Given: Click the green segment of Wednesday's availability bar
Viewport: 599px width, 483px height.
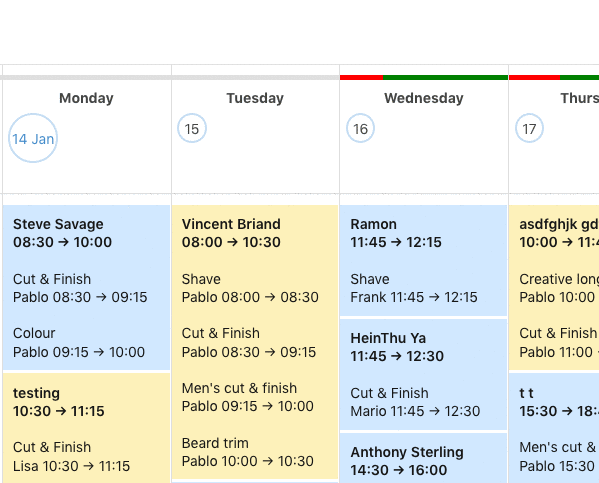Looking at the screenshot, I should point(445,78).
